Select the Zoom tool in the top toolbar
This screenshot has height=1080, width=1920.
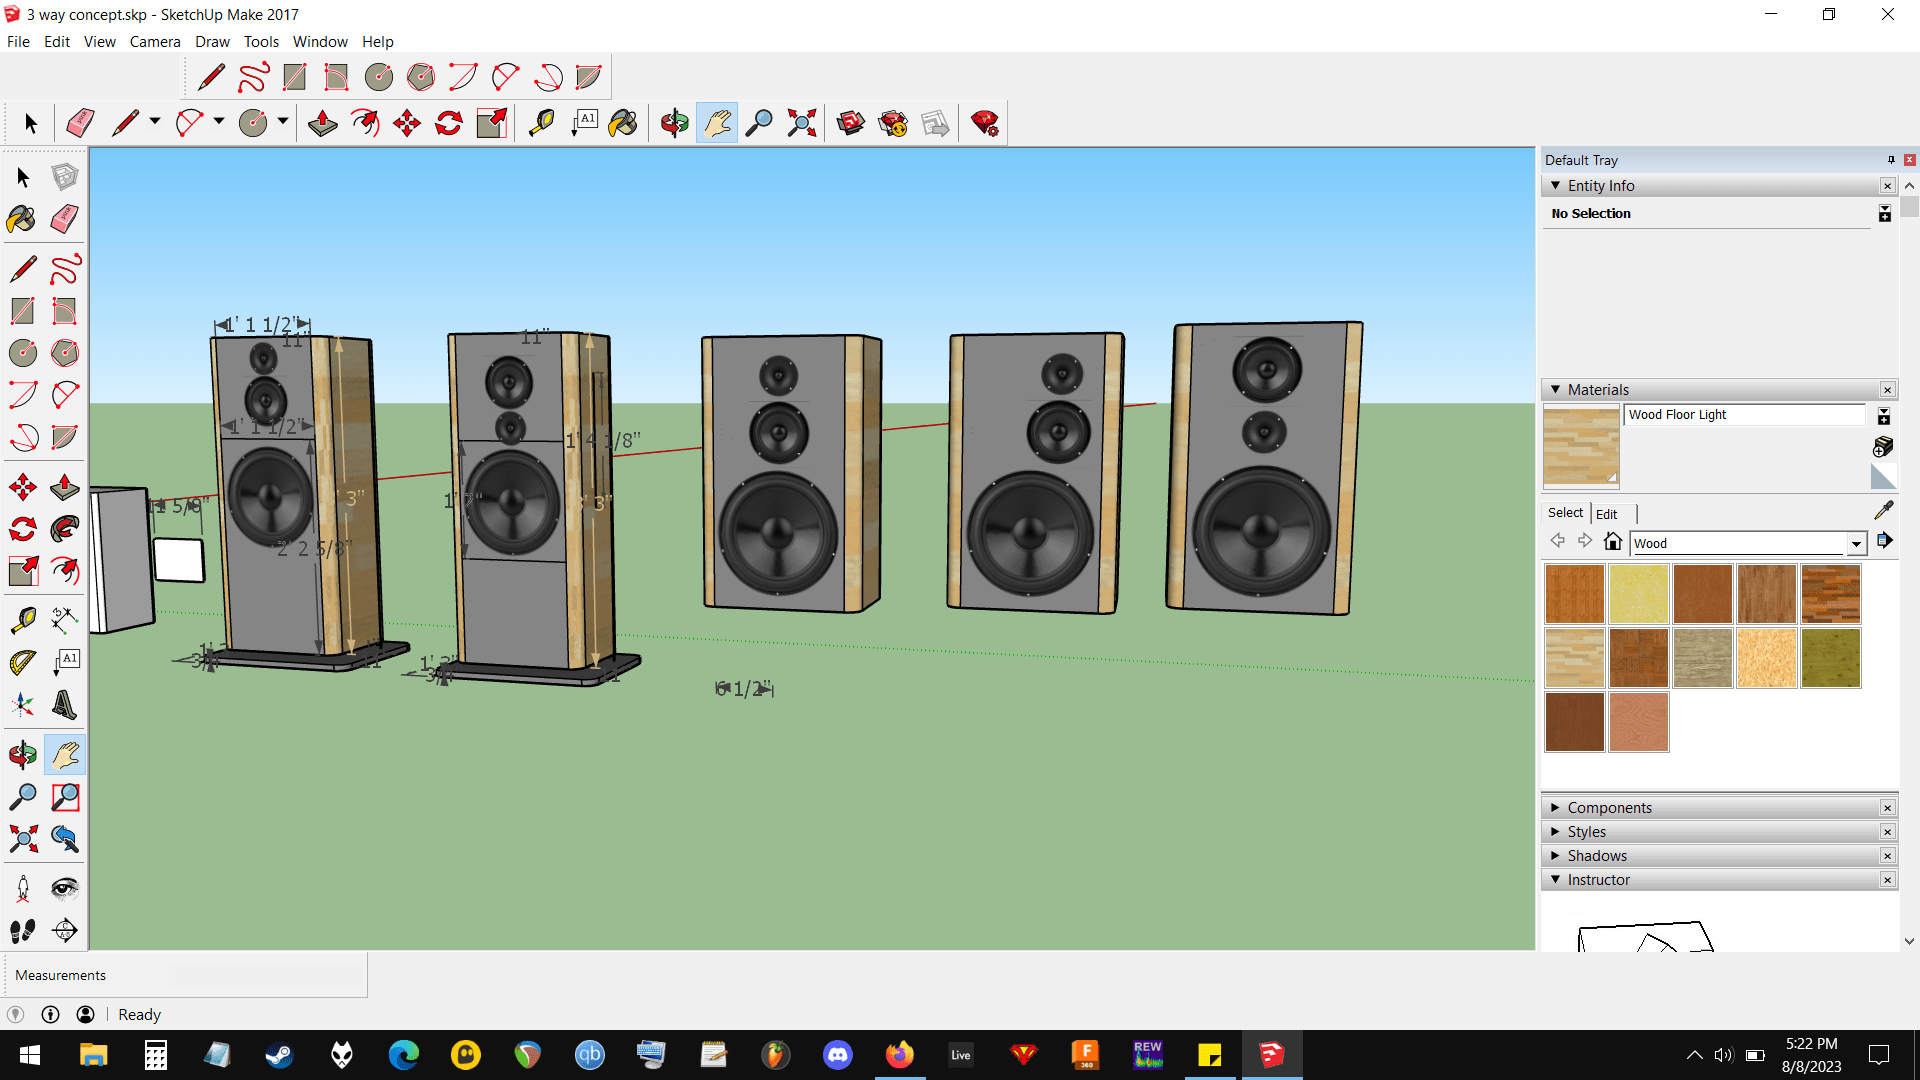pyautogui.click(x=759, y=123)
